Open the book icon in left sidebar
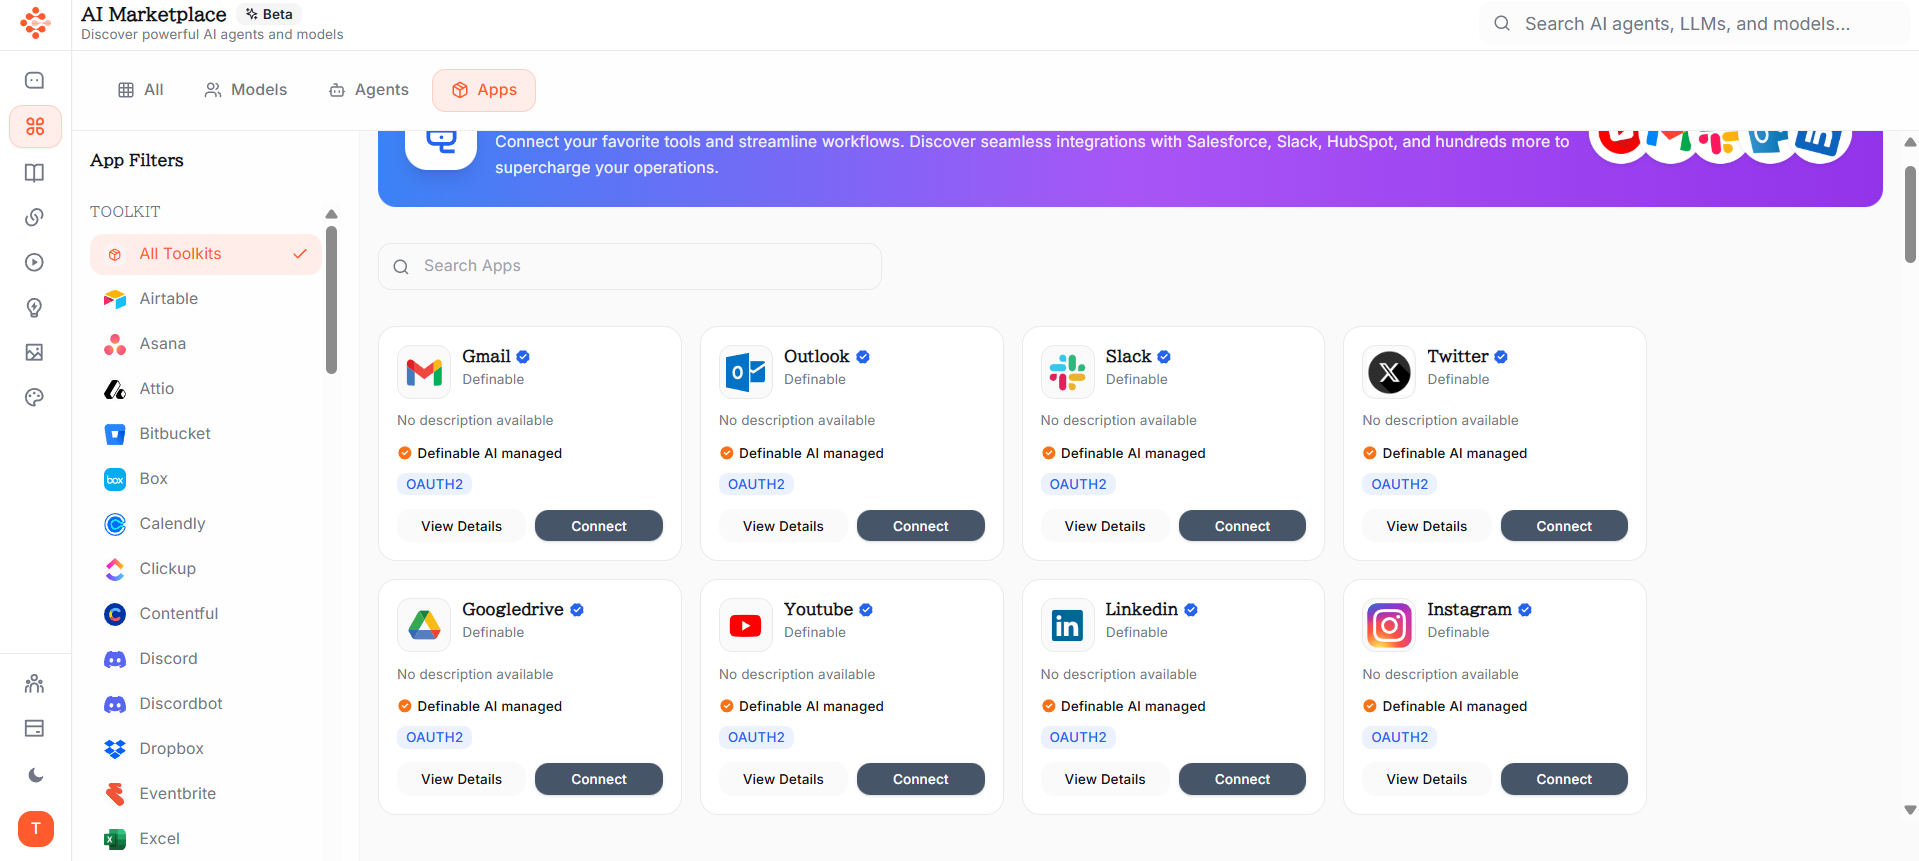This screenshot has height=861, width=1919. coord(35,173)
